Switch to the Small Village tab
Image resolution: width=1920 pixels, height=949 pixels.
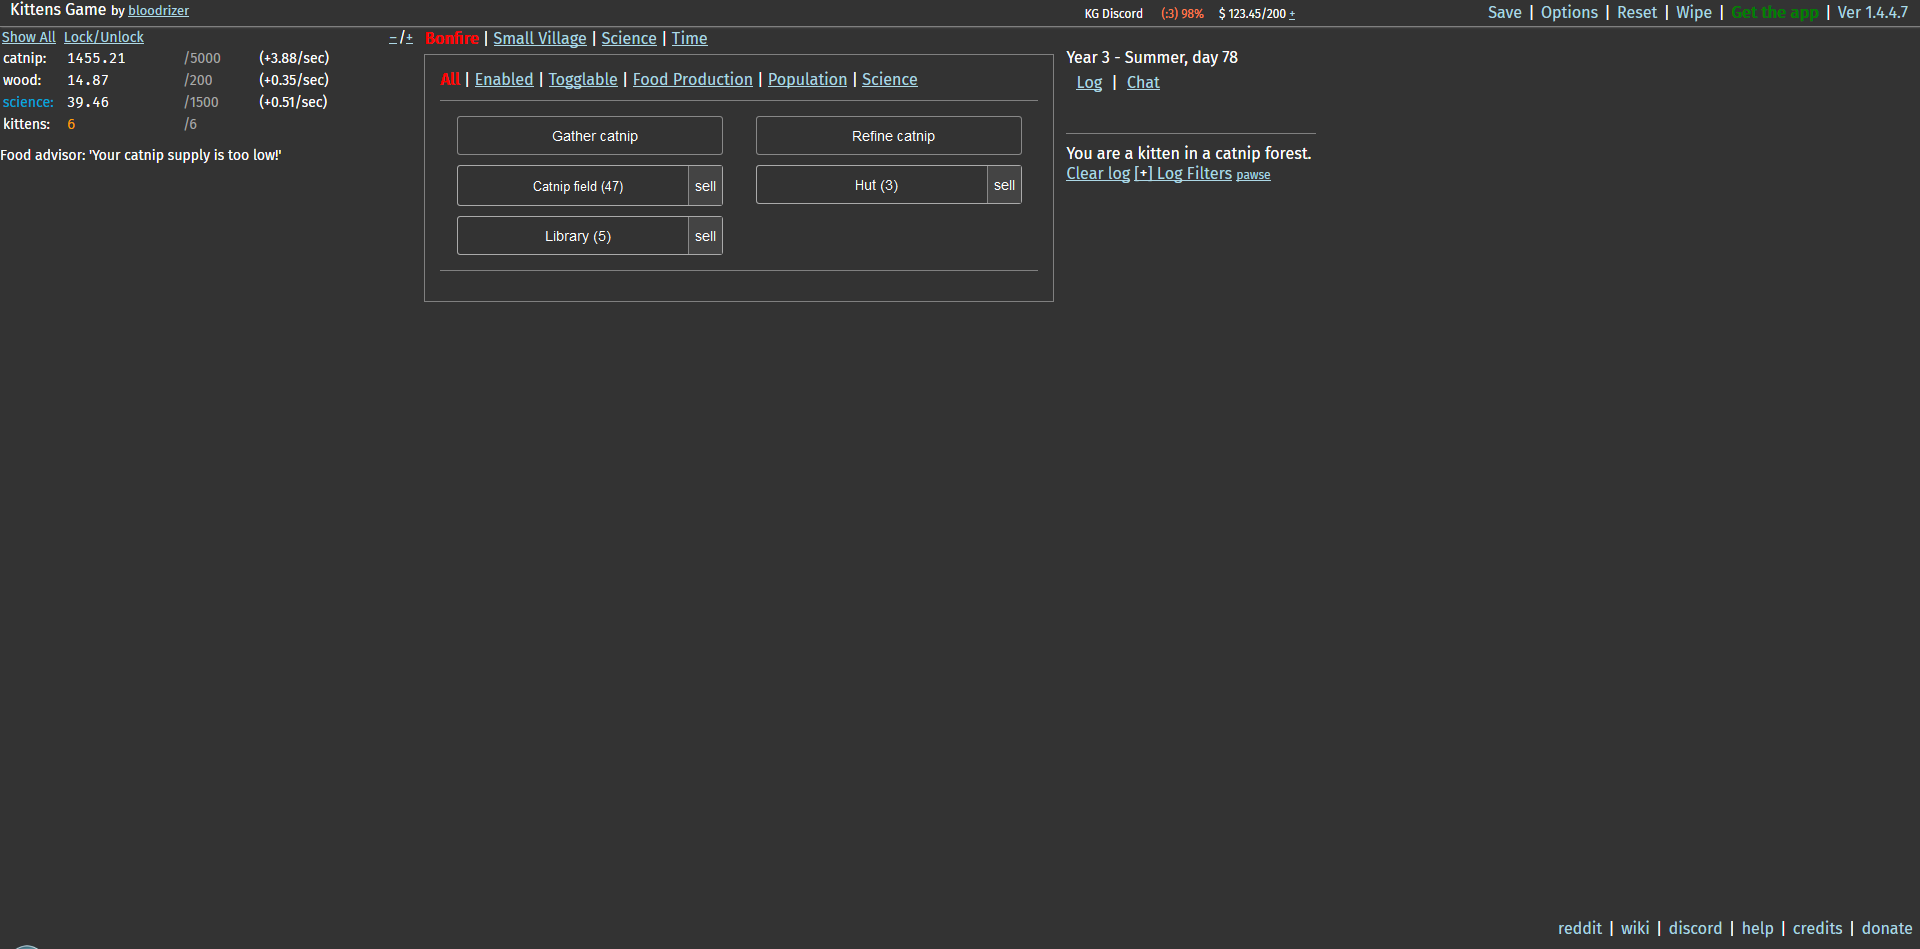point(540,38)
